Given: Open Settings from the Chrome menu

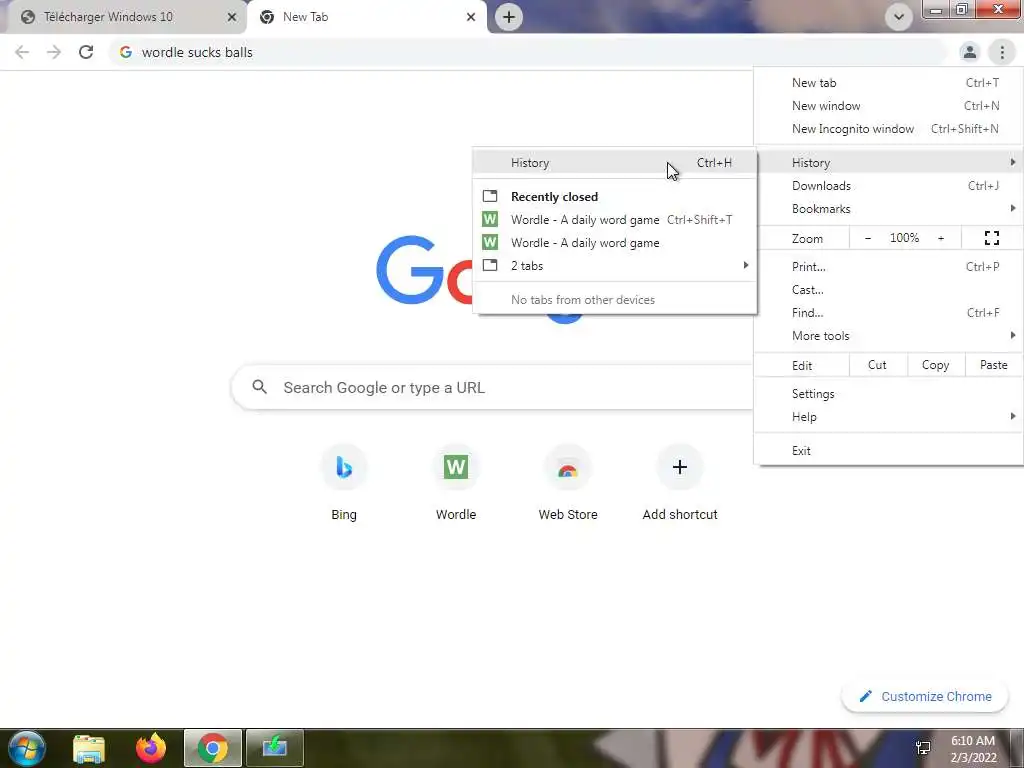Looking at the screenshot, I should tap(888, 394).
